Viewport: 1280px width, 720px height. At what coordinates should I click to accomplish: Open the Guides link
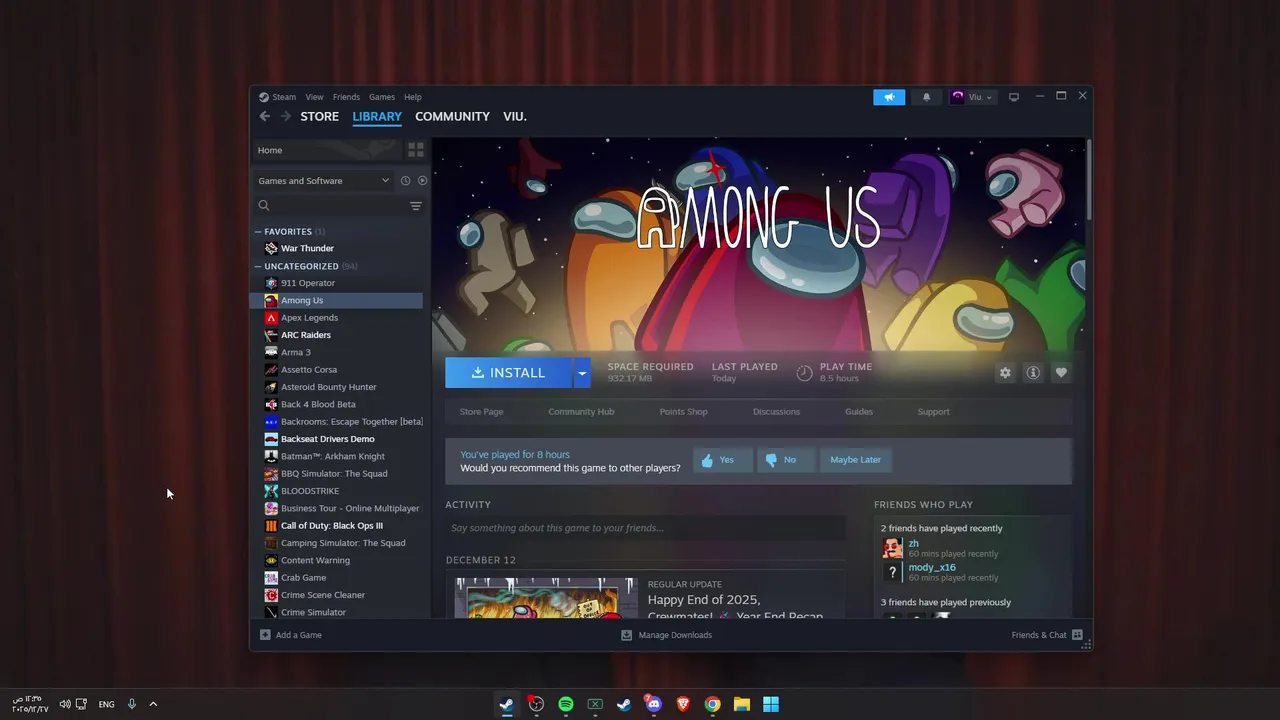[859, 412]
